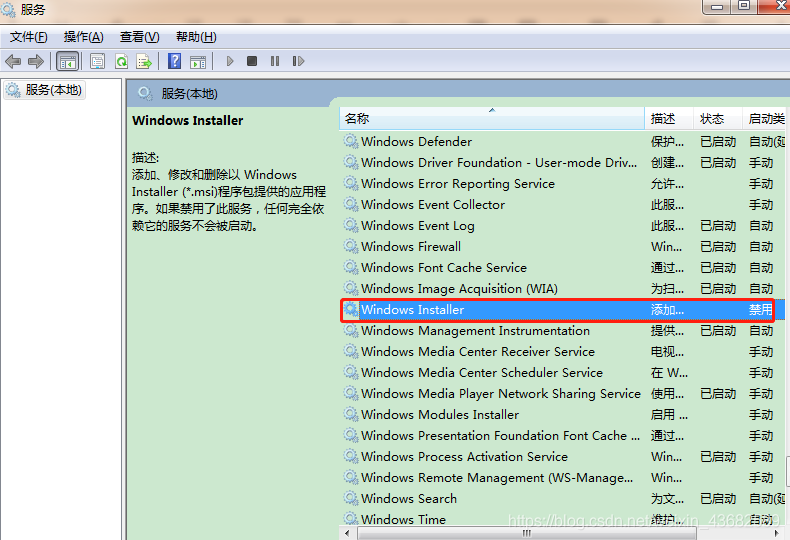Click the horizontal scrollbar left arrow

pos(347,533)
